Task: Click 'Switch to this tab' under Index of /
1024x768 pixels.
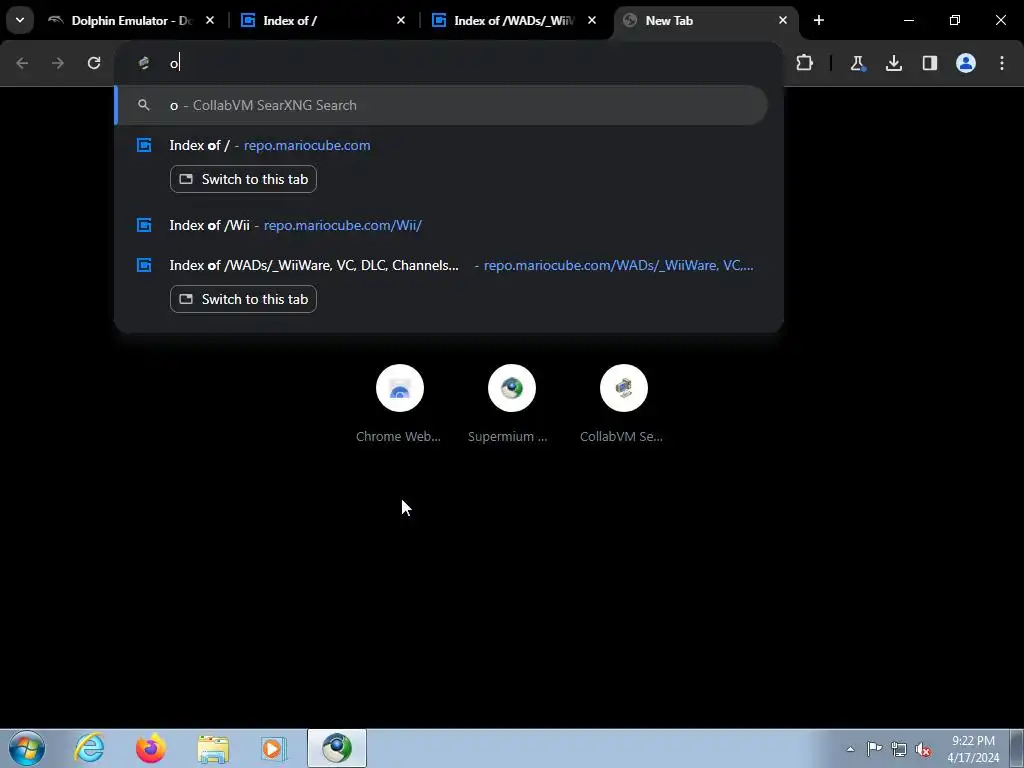Action: (x=243, y=179)
